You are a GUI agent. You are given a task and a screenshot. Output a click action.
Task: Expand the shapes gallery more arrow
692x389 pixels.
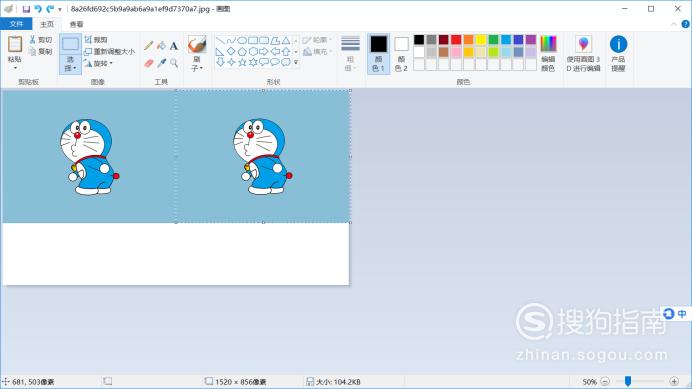click(296, 62)
